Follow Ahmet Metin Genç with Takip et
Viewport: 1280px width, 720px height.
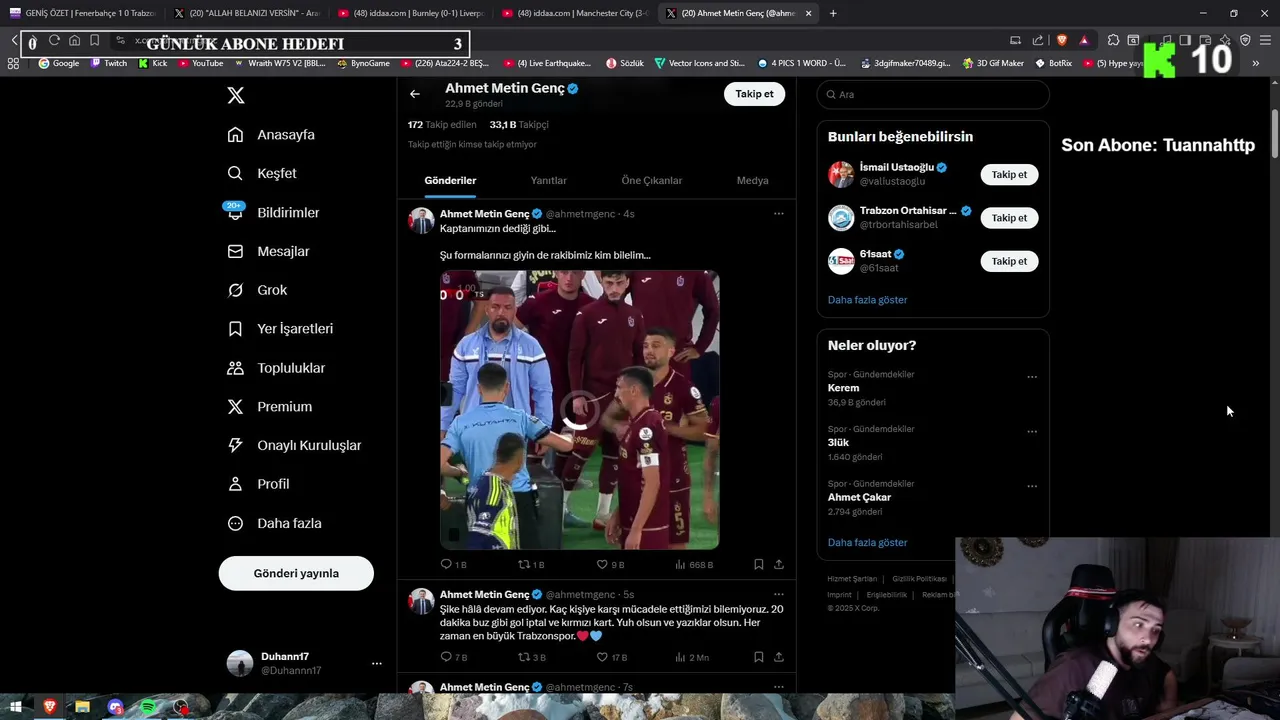coord(754,94)
